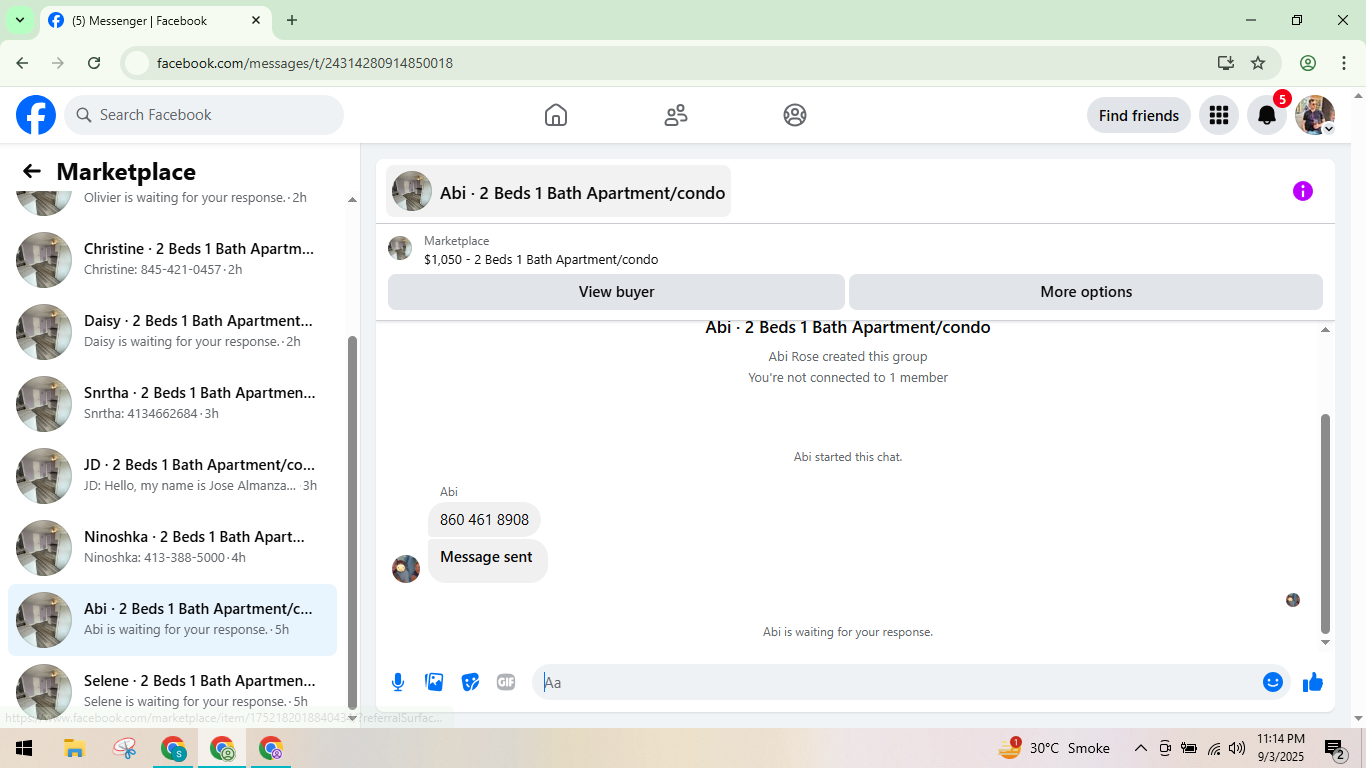
Task: Show hidden system tray icons
Action: point(1141,748)
